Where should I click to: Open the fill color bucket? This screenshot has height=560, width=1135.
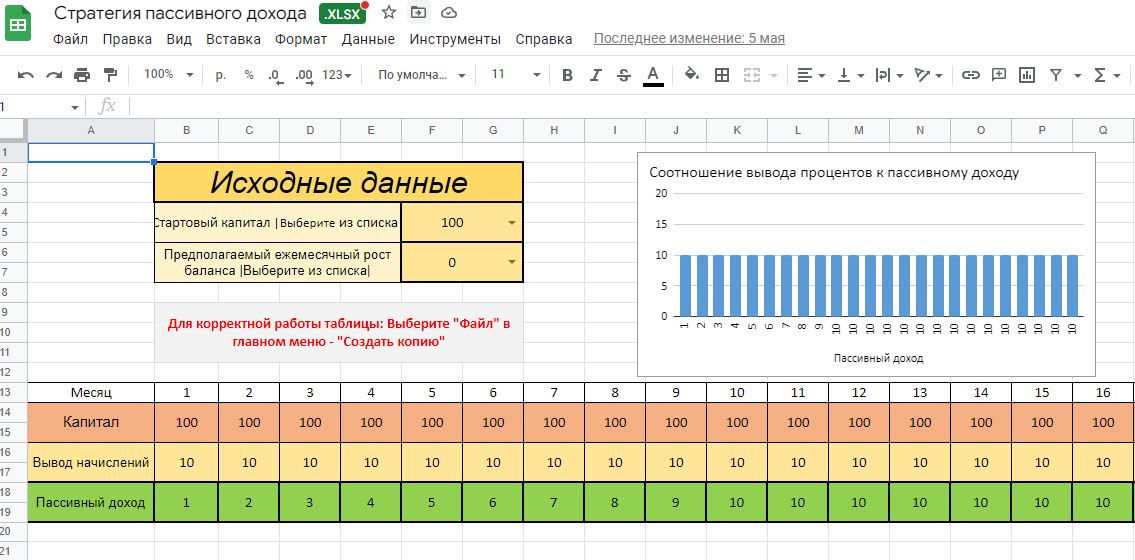[691, 75]
